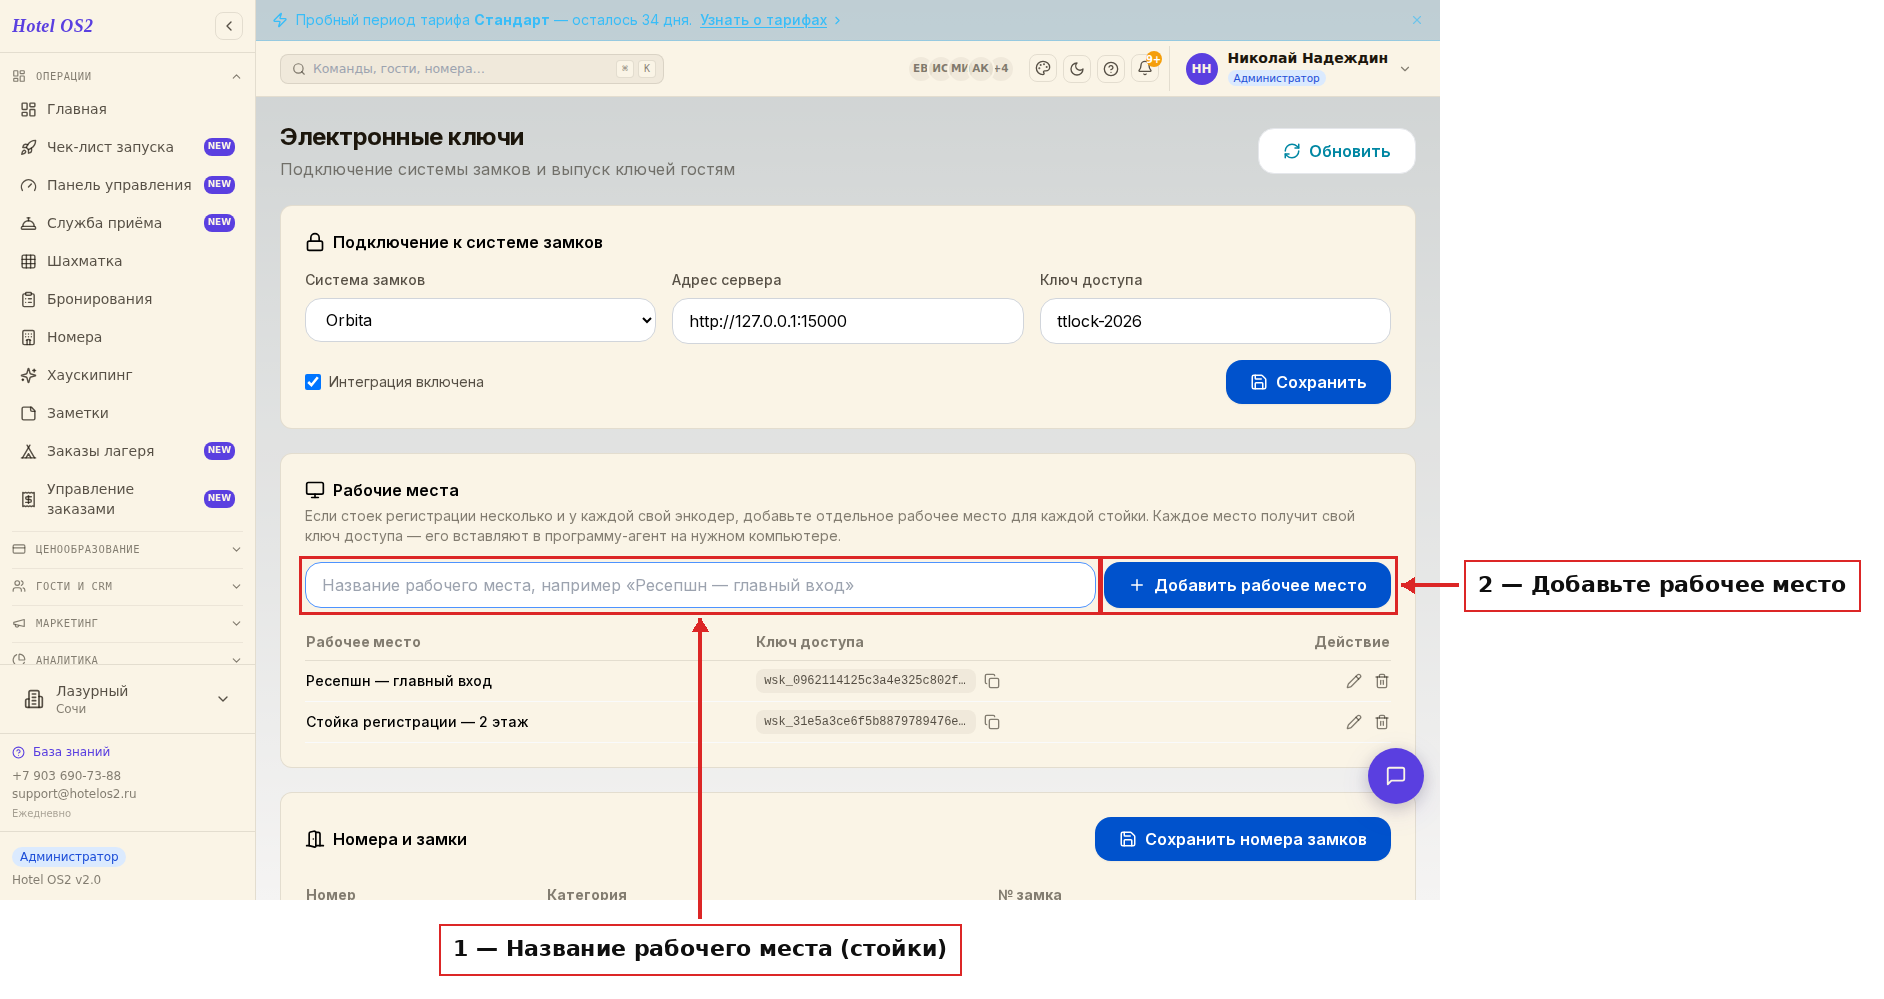This screenshot has width=1884, height=999.
Task: Edit the Ресепшн — главный вход workplace
Action: pyautogui.click(x=1354, y=681)
